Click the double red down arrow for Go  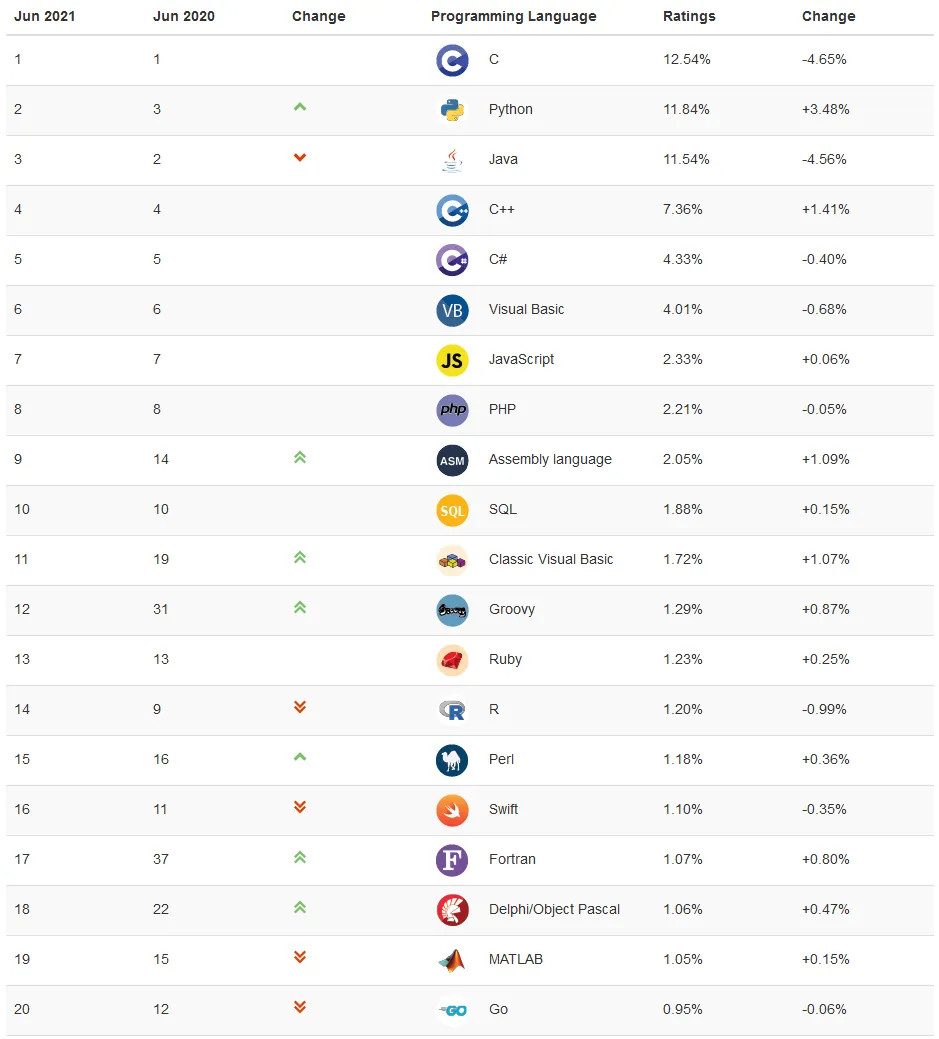pos(300,1007)
